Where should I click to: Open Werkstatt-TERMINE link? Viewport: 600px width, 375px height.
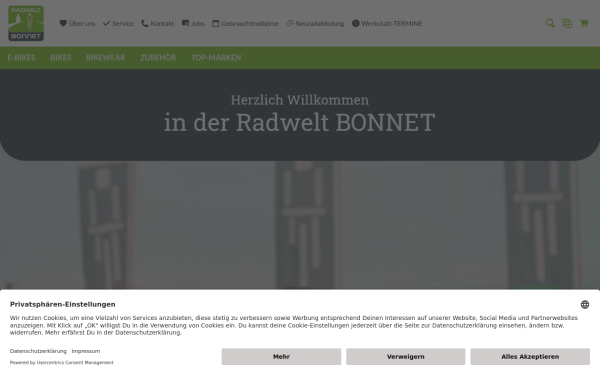[387, 23]
